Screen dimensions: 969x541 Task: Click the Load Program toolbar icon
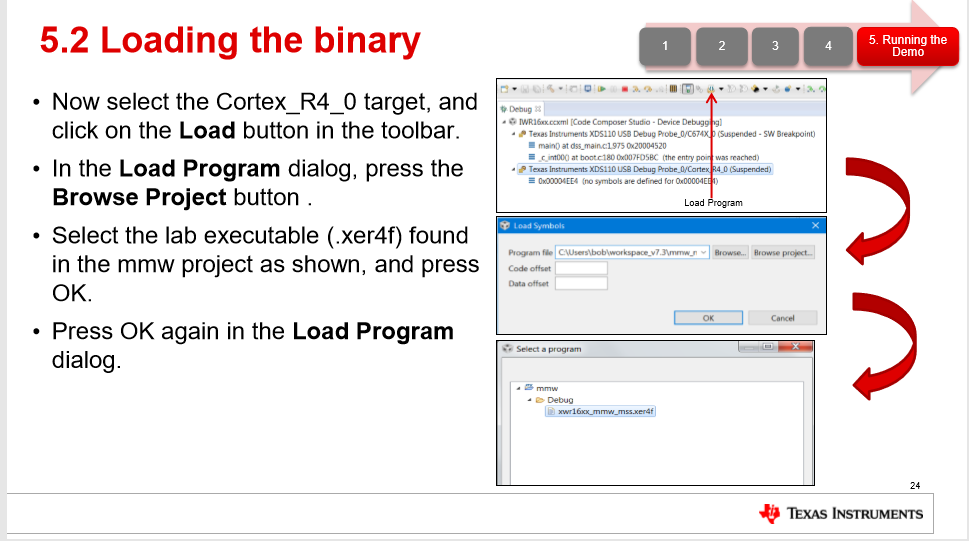pos(711,89)
